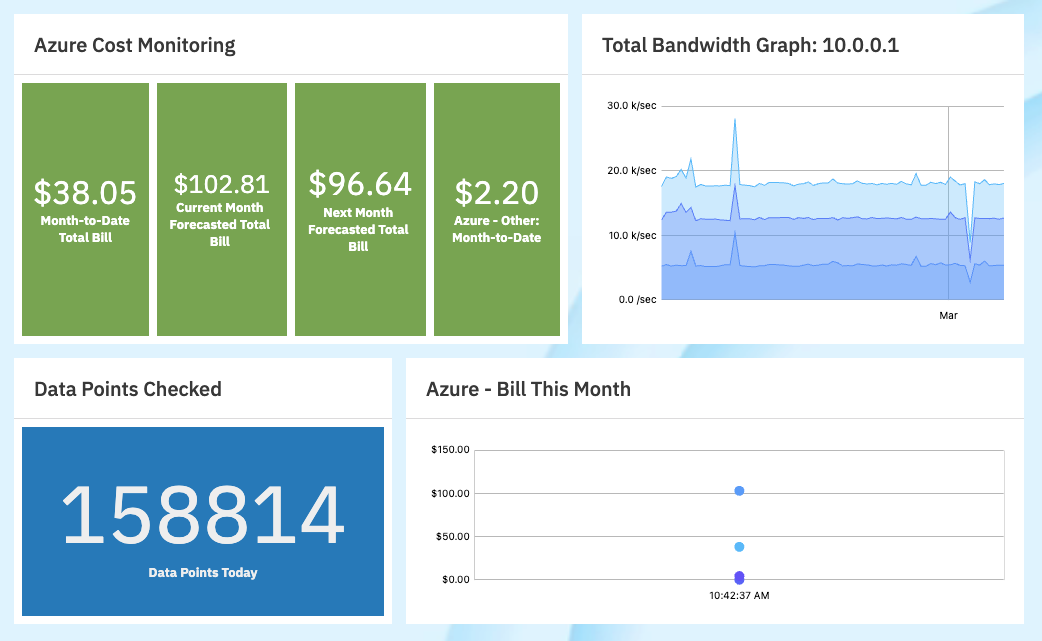
Task: Click the sharp dip in the bandwidth graph
Action: (x=970, y=260)
